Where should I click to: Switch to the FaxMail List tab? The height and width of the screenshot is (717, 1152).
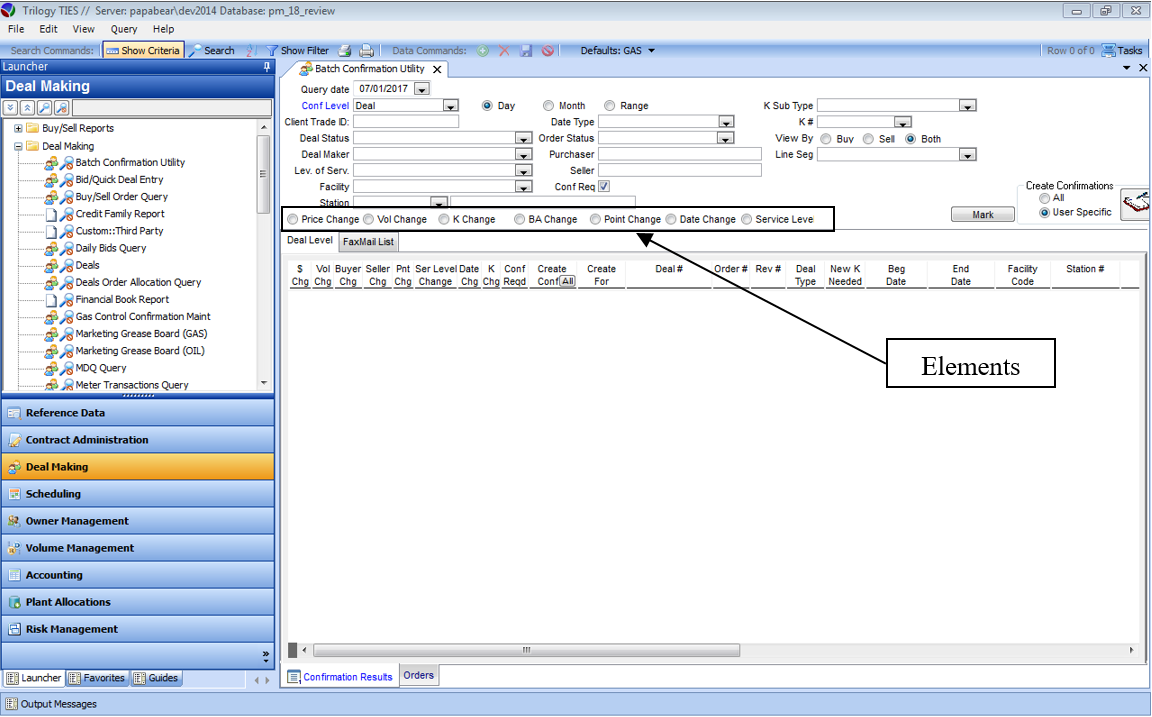tap(368, 241)
